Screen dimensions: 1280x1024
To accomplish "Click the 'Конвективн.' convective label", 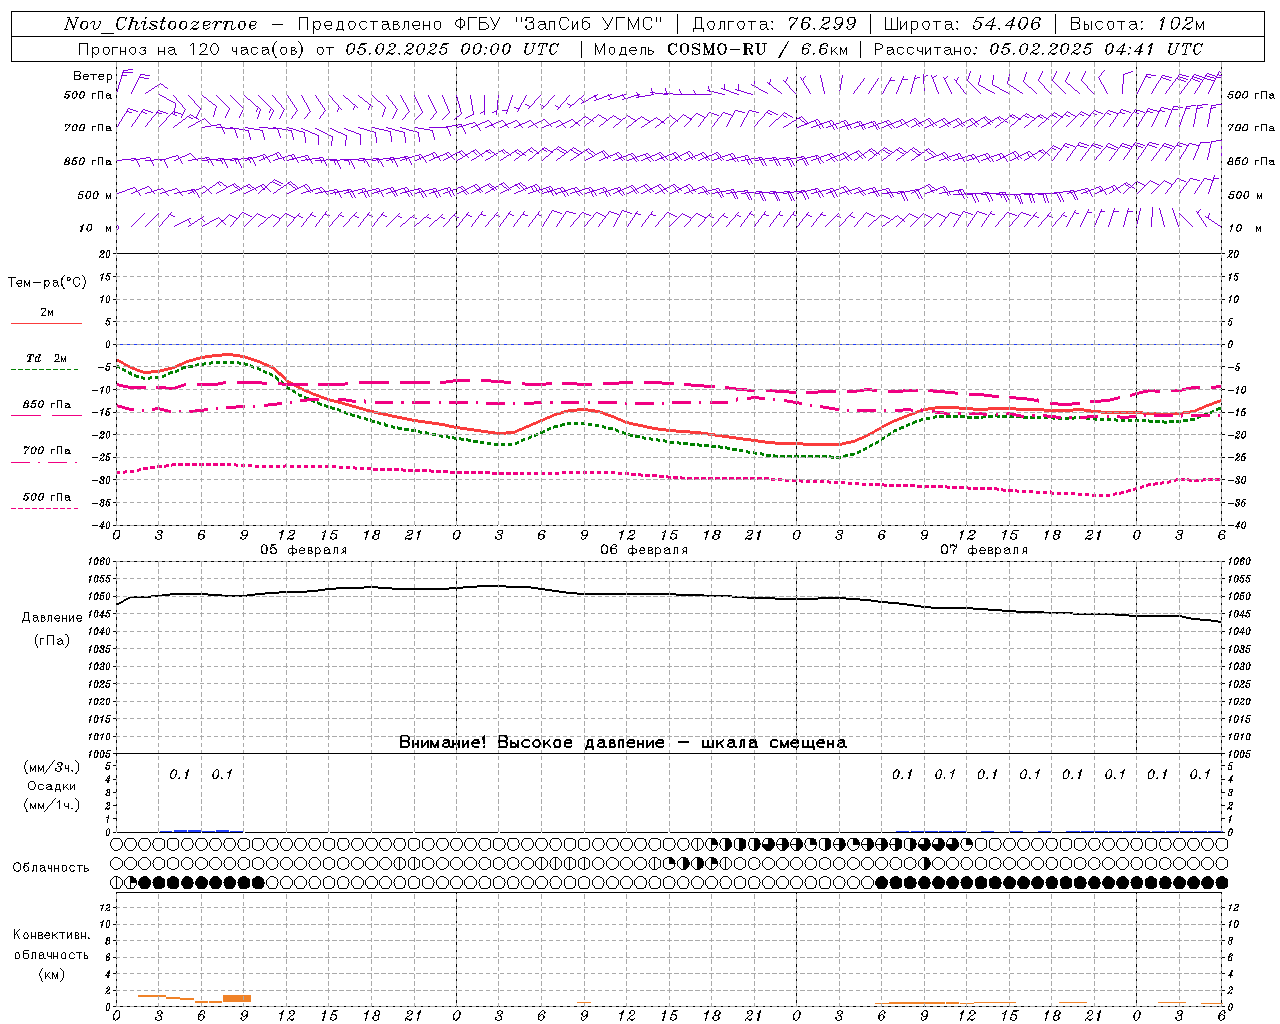I will click(51, 935).
